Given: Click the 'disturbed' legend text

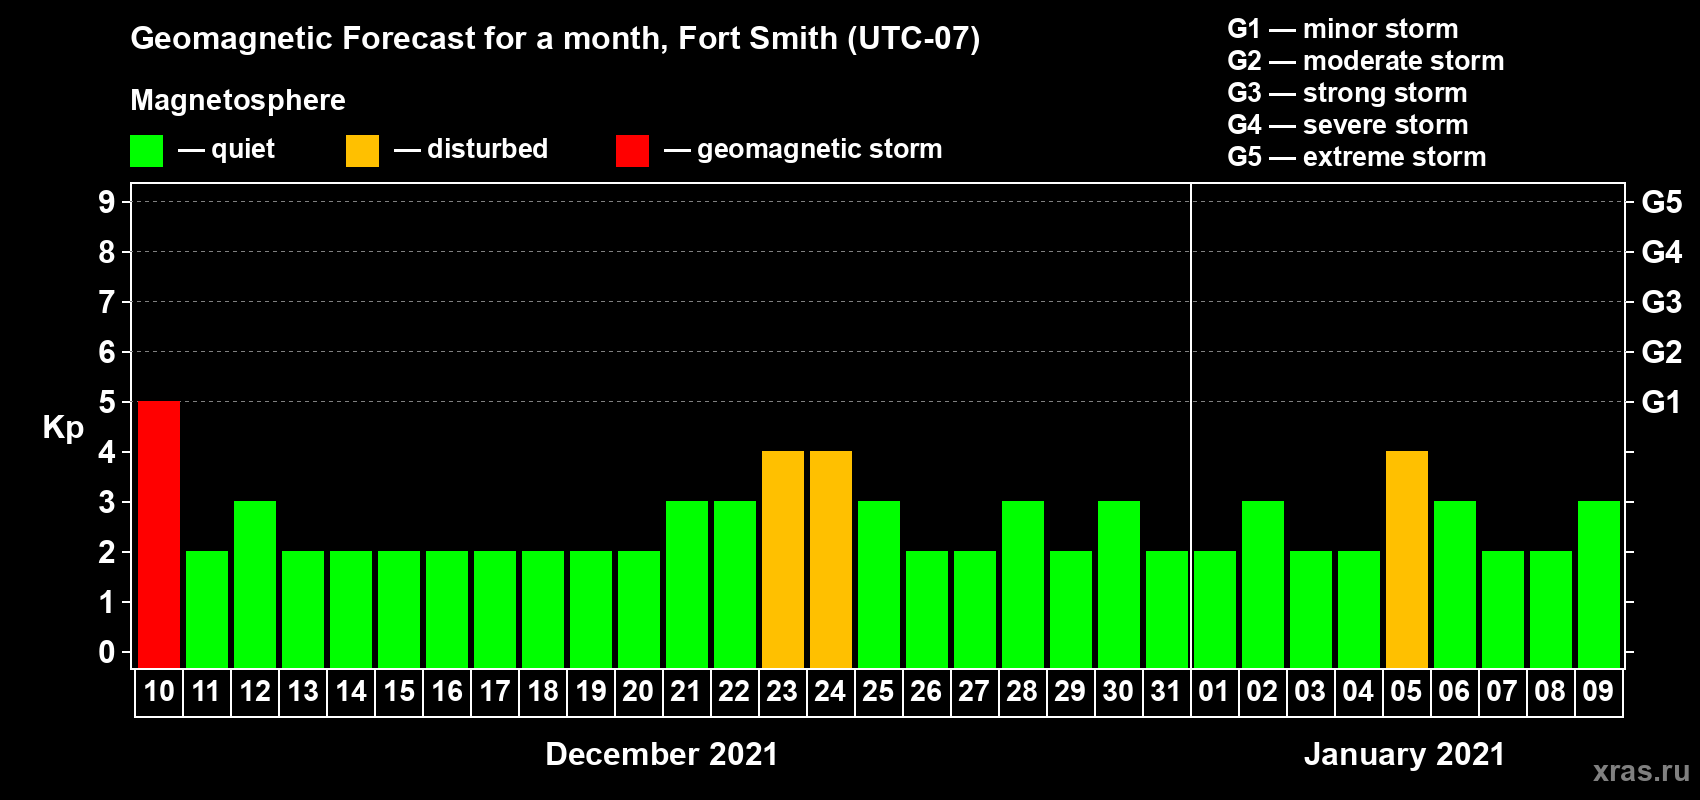Looking at the screenshot, I should click(x=488, y=149).
